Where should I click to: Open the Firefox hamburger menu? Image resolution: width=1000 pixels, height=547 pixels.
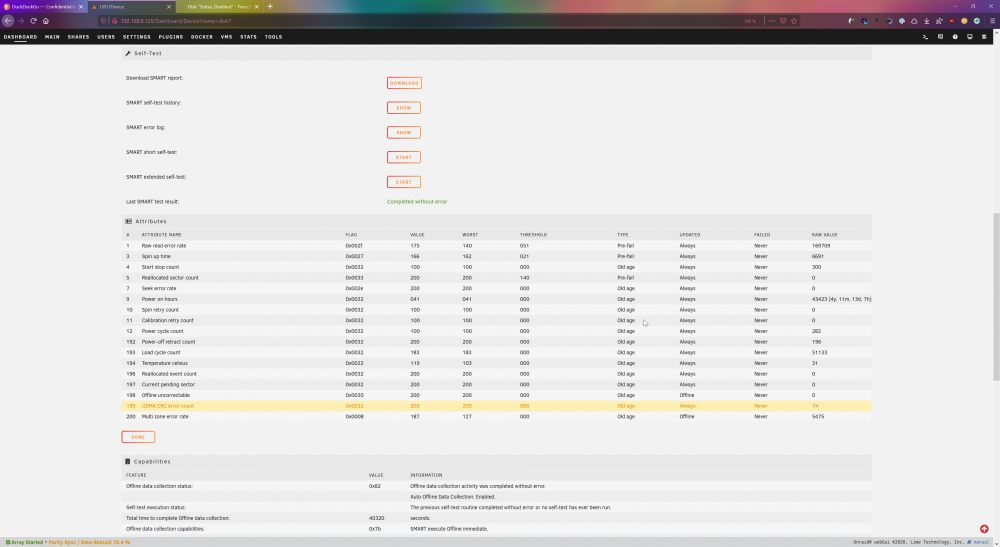[992, 20]
